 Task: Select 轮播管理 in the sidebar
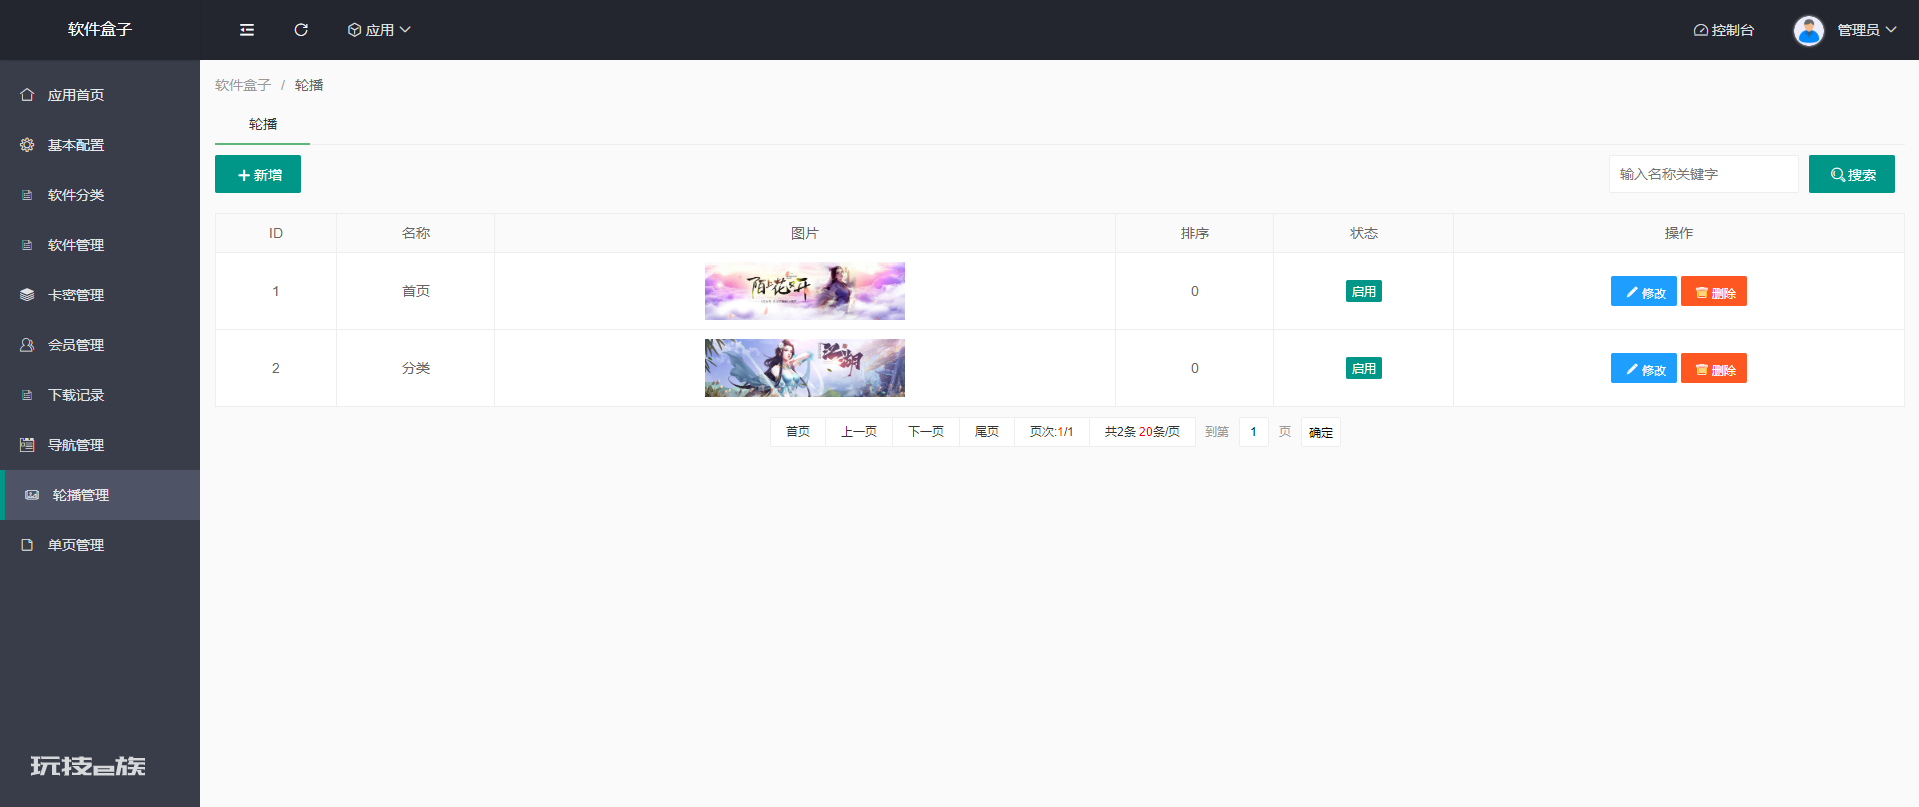(100, 495)
